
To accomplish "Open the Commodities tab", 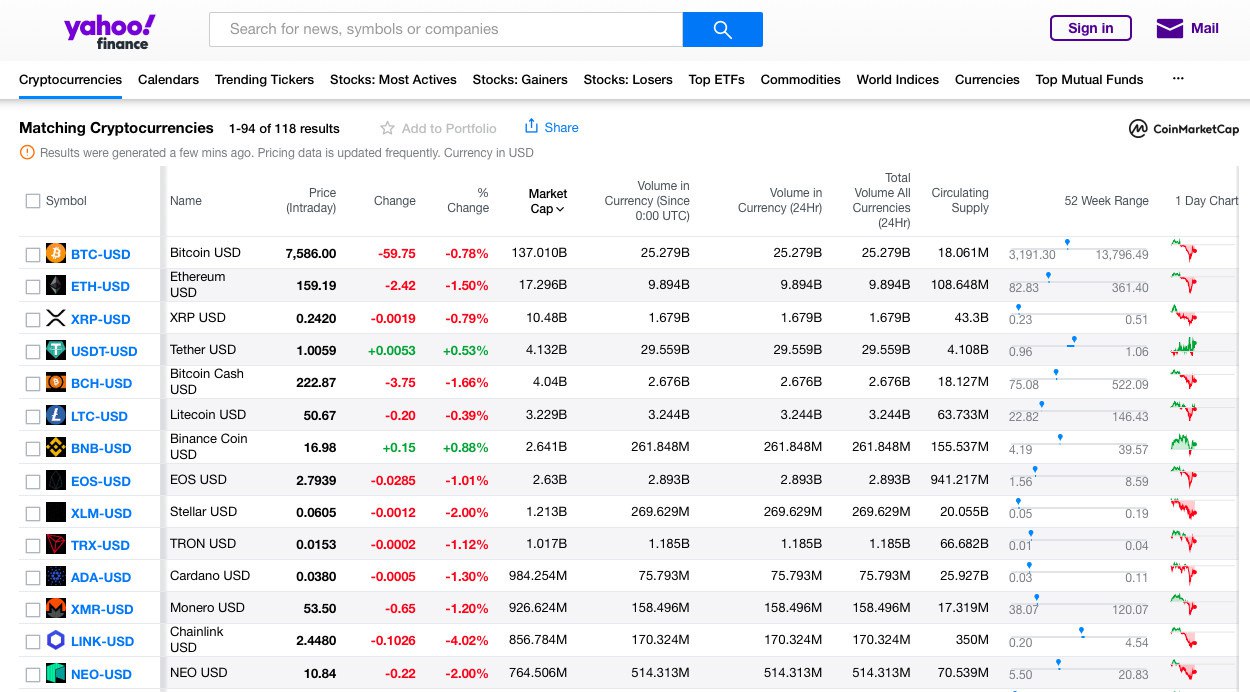I will tap(800, 79).
